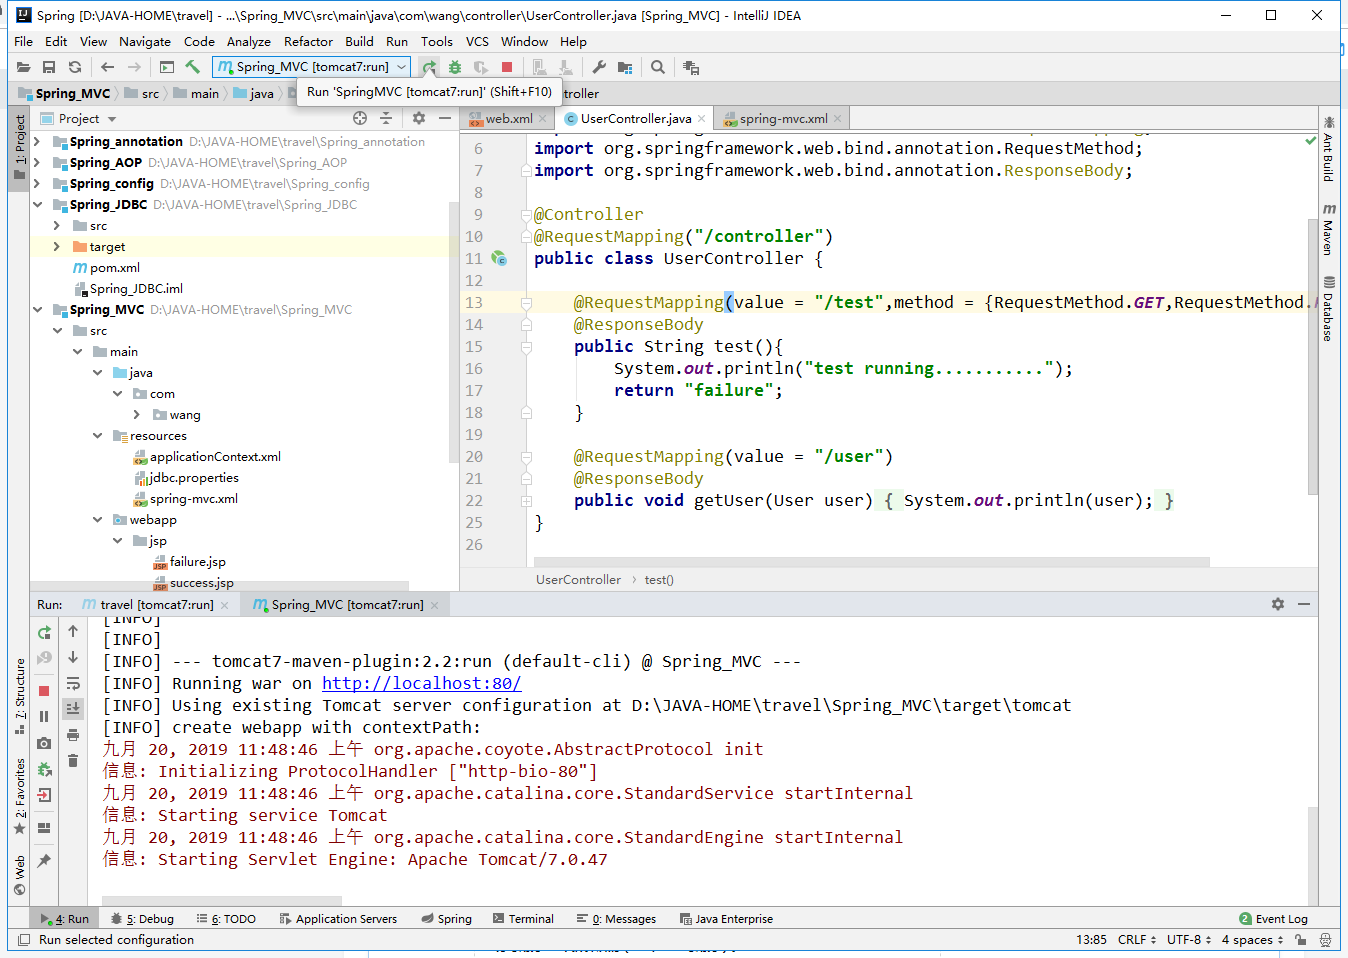Click the Save All disk icon

click(x=49, y=67)
